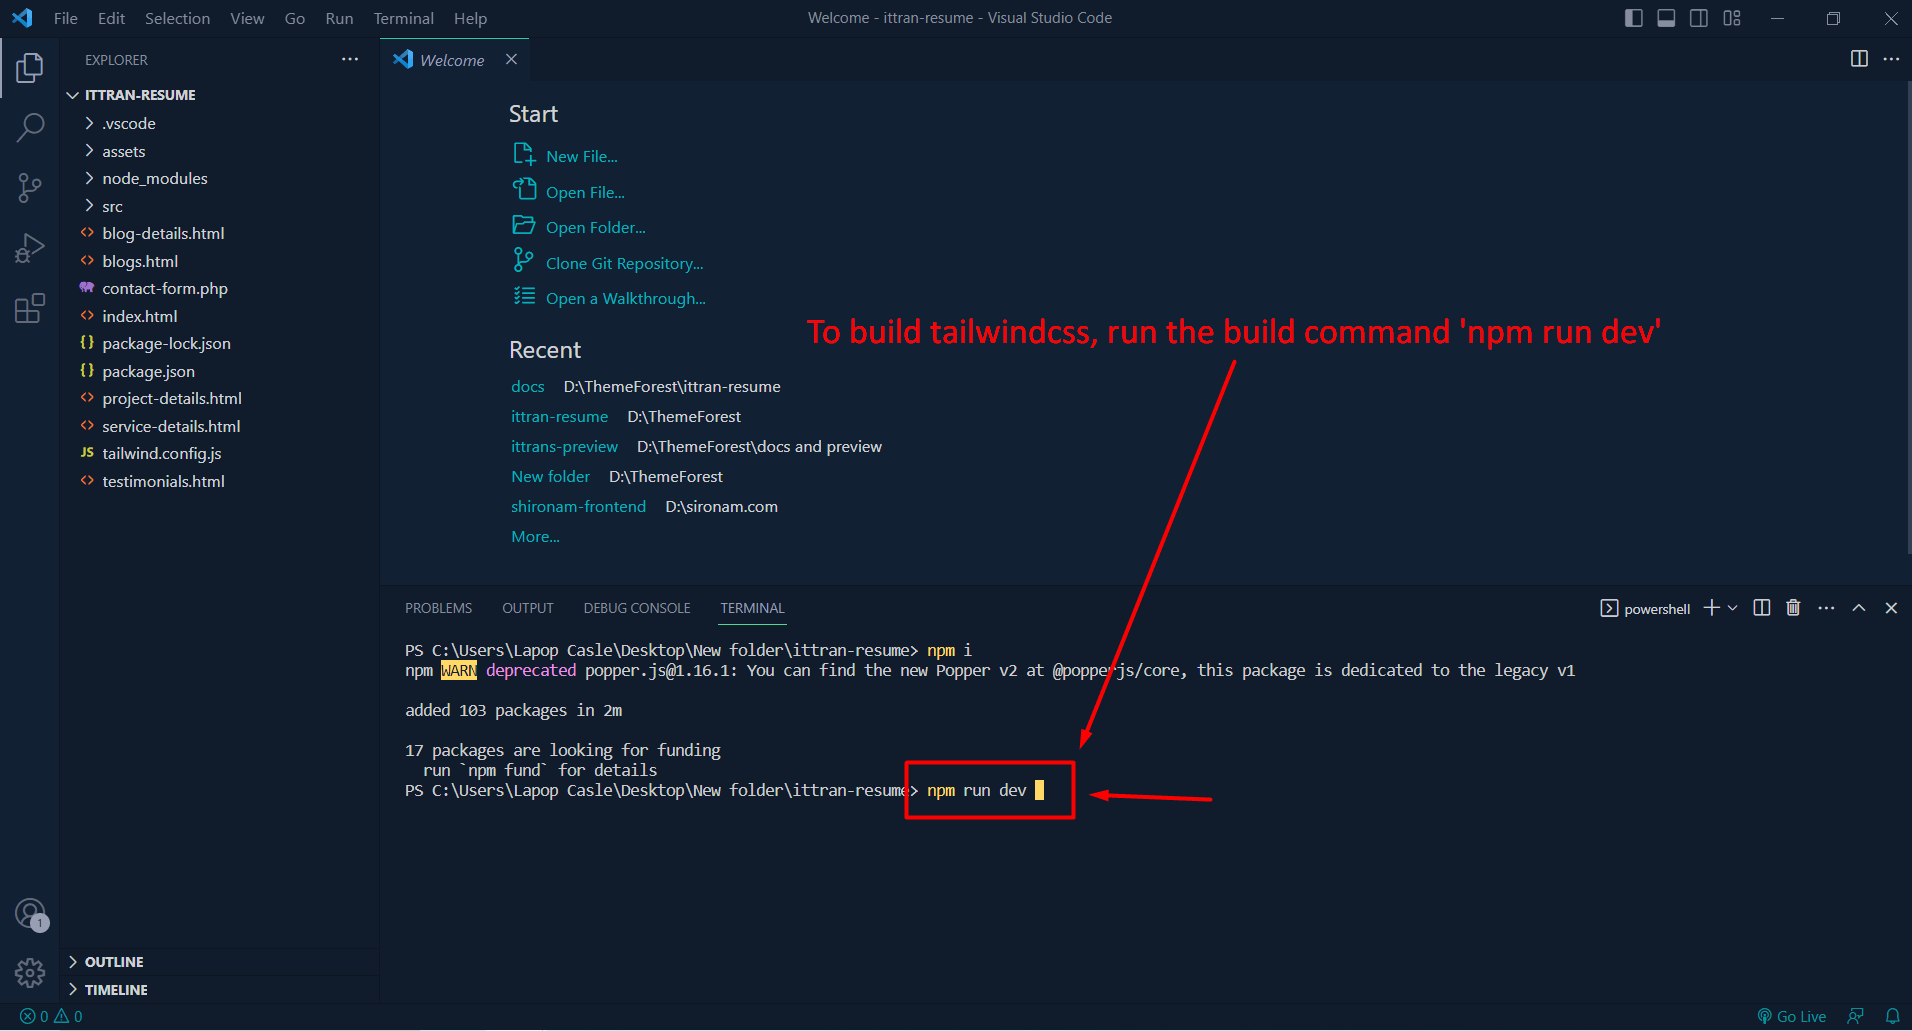Expand the assets folder

click(x=220, y=151)
